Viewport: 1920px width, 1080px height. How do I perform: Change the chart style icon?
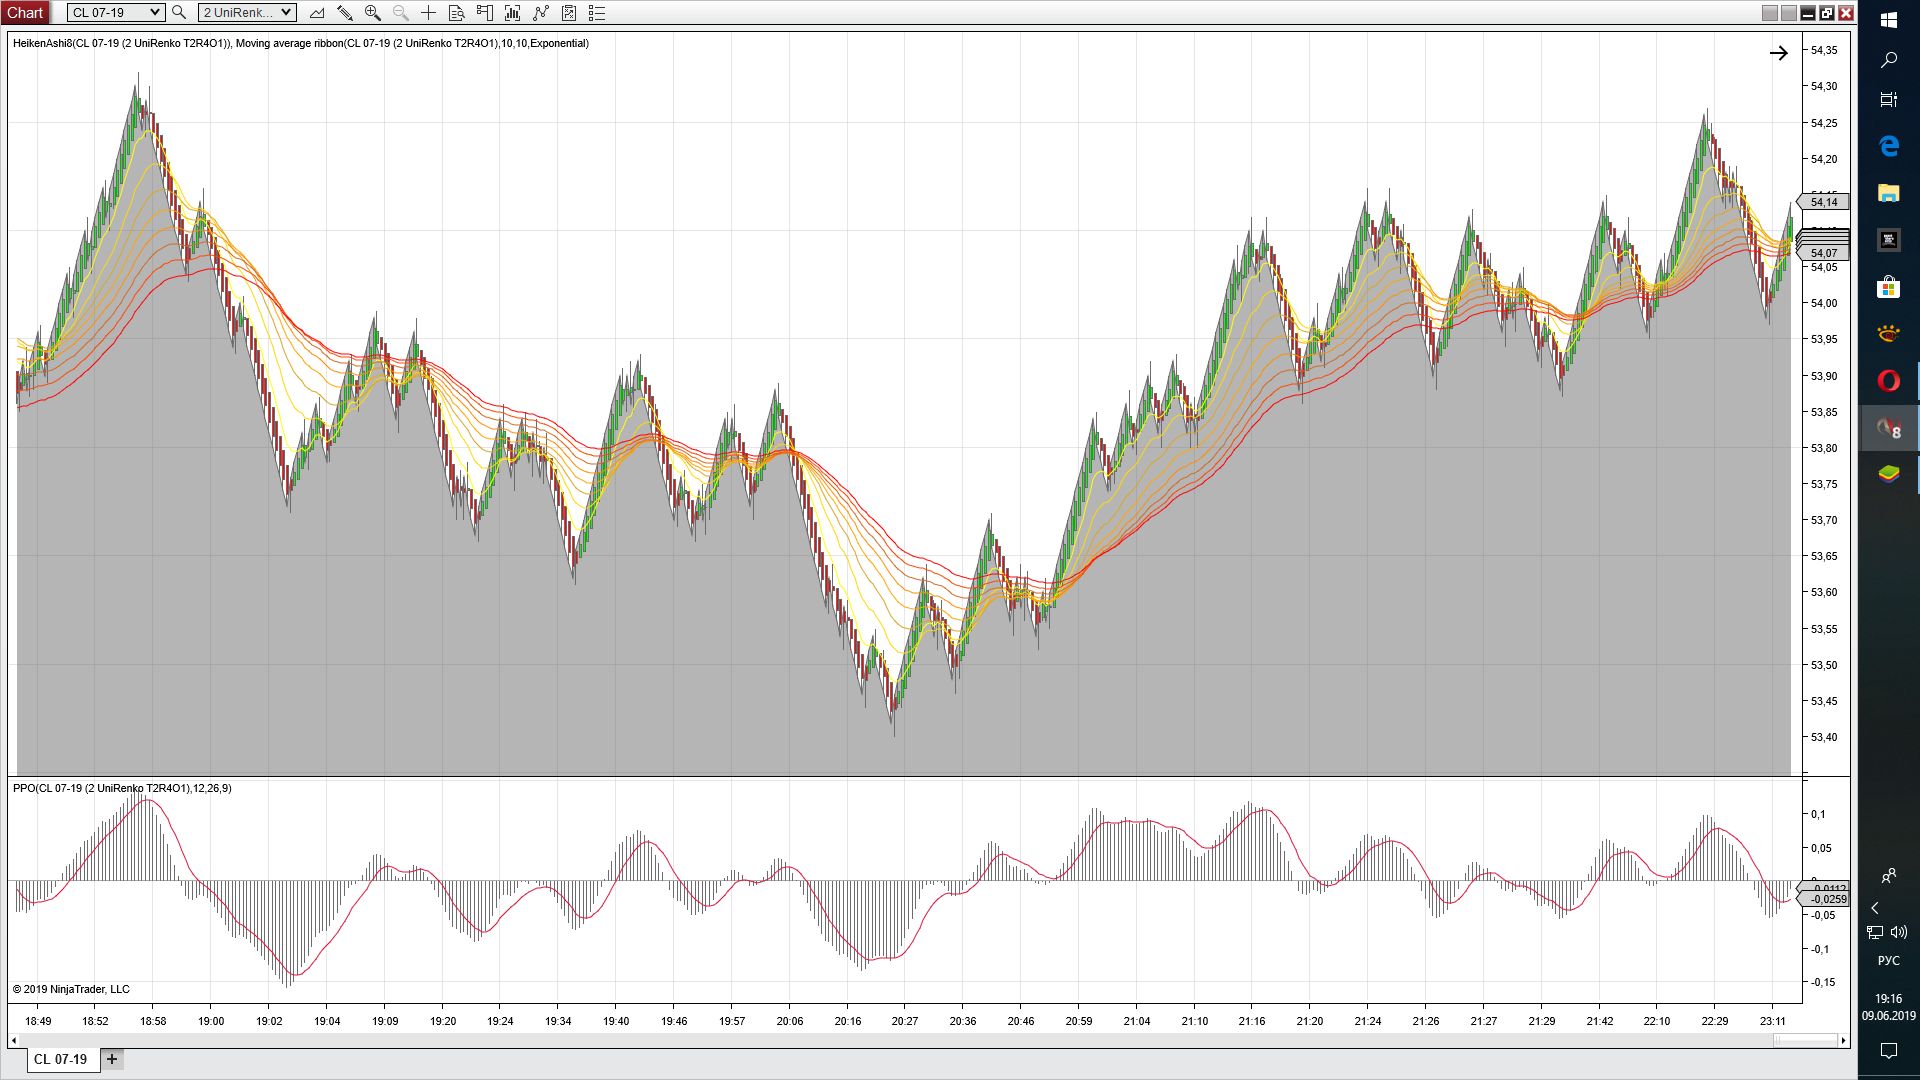click(x=316, y=13)
